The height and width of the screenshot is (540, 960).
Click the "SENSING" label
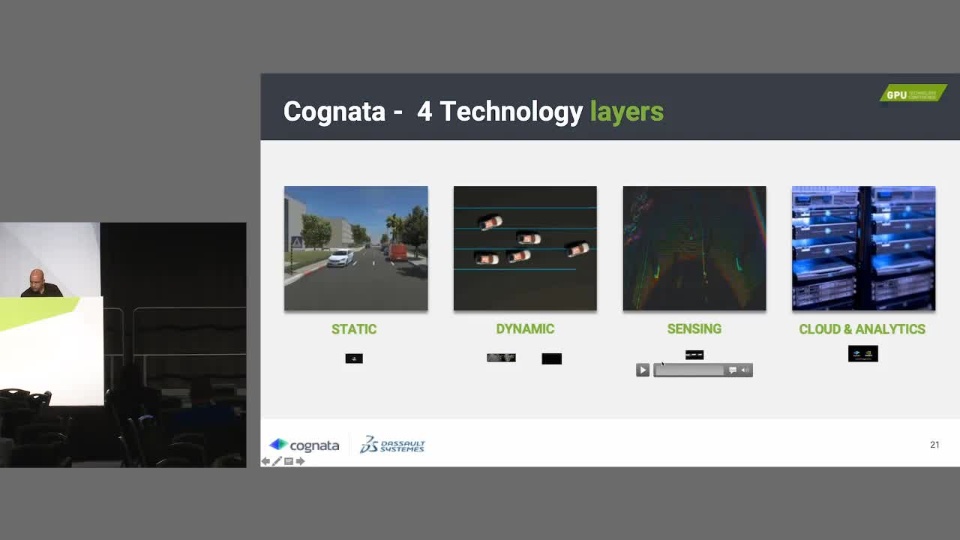point(694,329)
